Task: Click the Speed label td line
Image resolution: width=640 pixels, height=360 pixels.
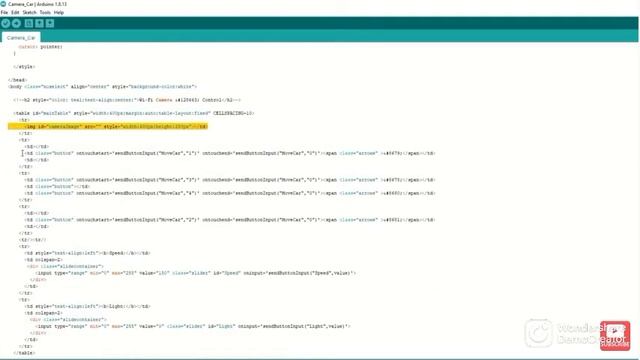Action: (x=87, y=253)
